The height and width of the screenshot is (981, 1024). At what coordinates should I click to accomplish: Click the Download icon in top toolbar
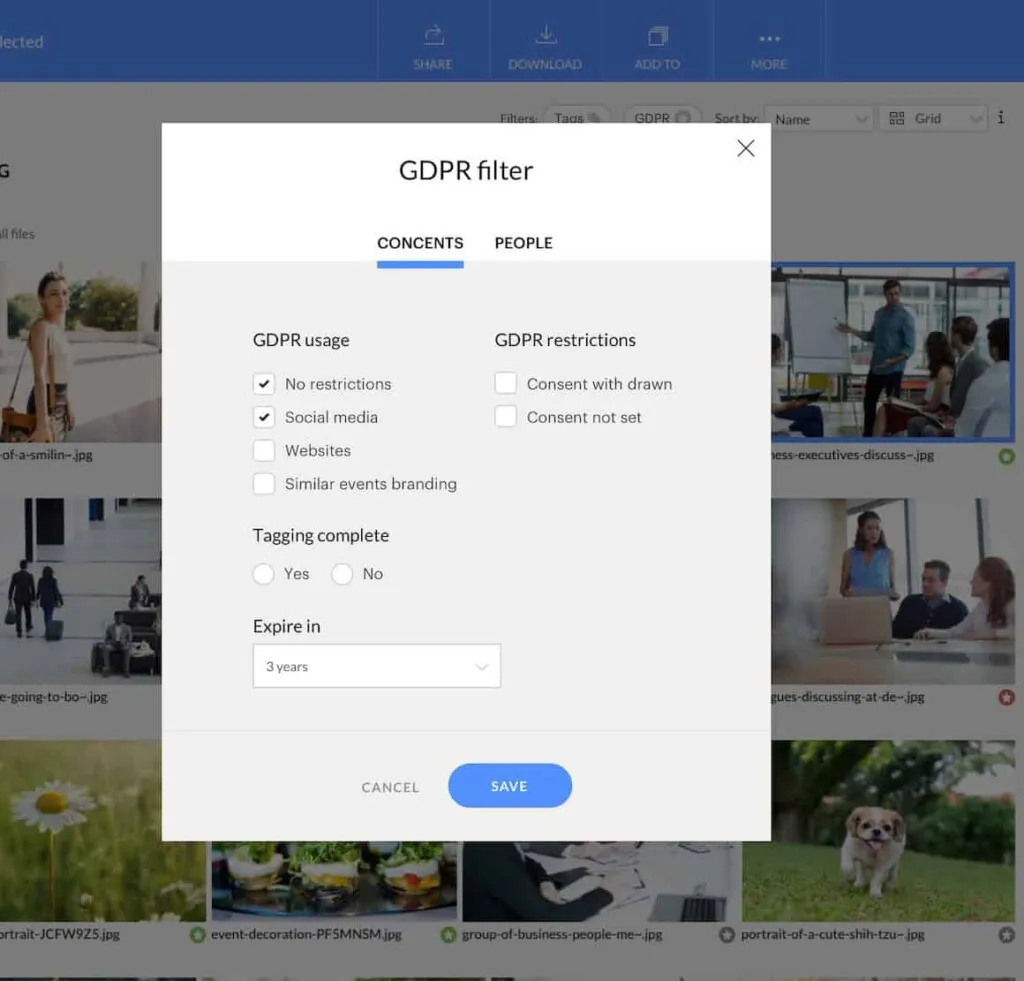tap(546, 35)
